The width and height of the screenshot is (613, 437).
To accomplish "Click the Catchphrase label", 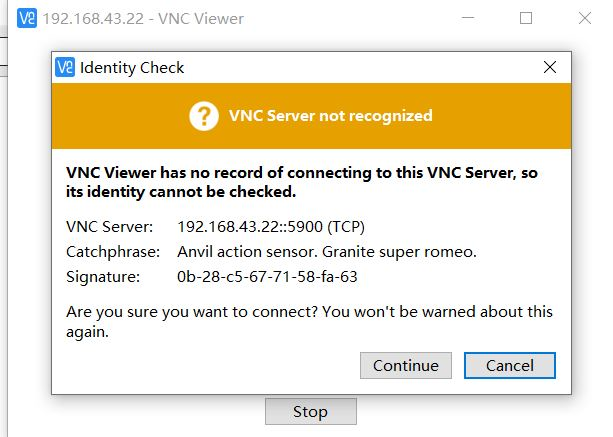I will coord(113,252).
